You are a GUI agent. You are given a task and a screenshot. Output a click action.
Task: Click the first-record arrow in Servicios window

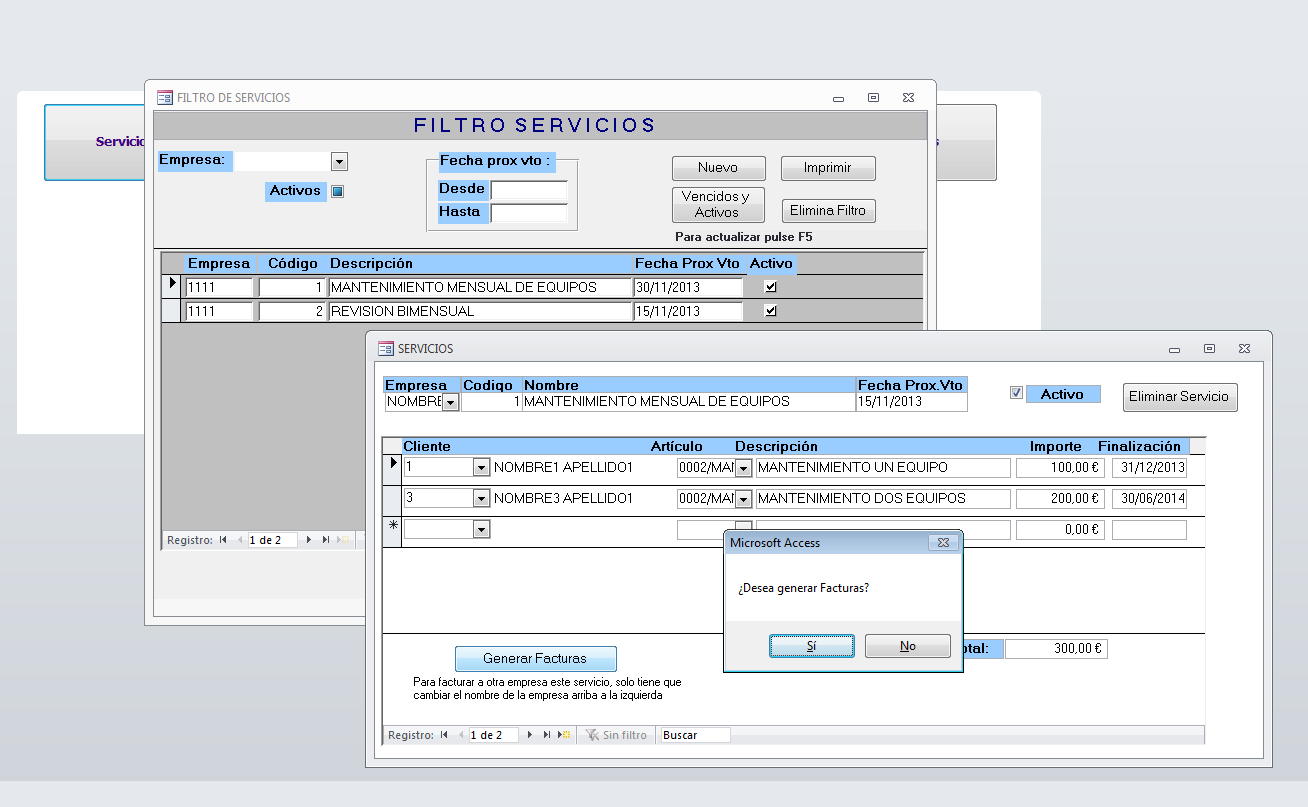[x=444, y=735]
